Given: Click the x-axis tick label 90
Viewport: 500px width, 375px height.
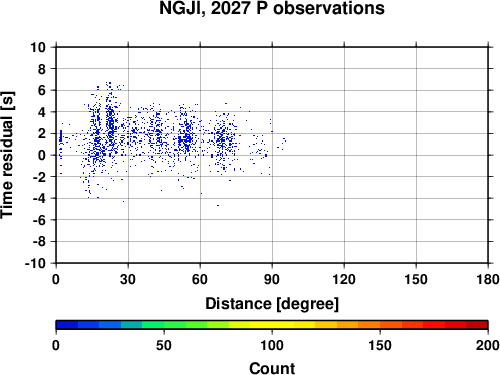Looking at the screenshot, I should pyautogui.click(x=272, y=279).
